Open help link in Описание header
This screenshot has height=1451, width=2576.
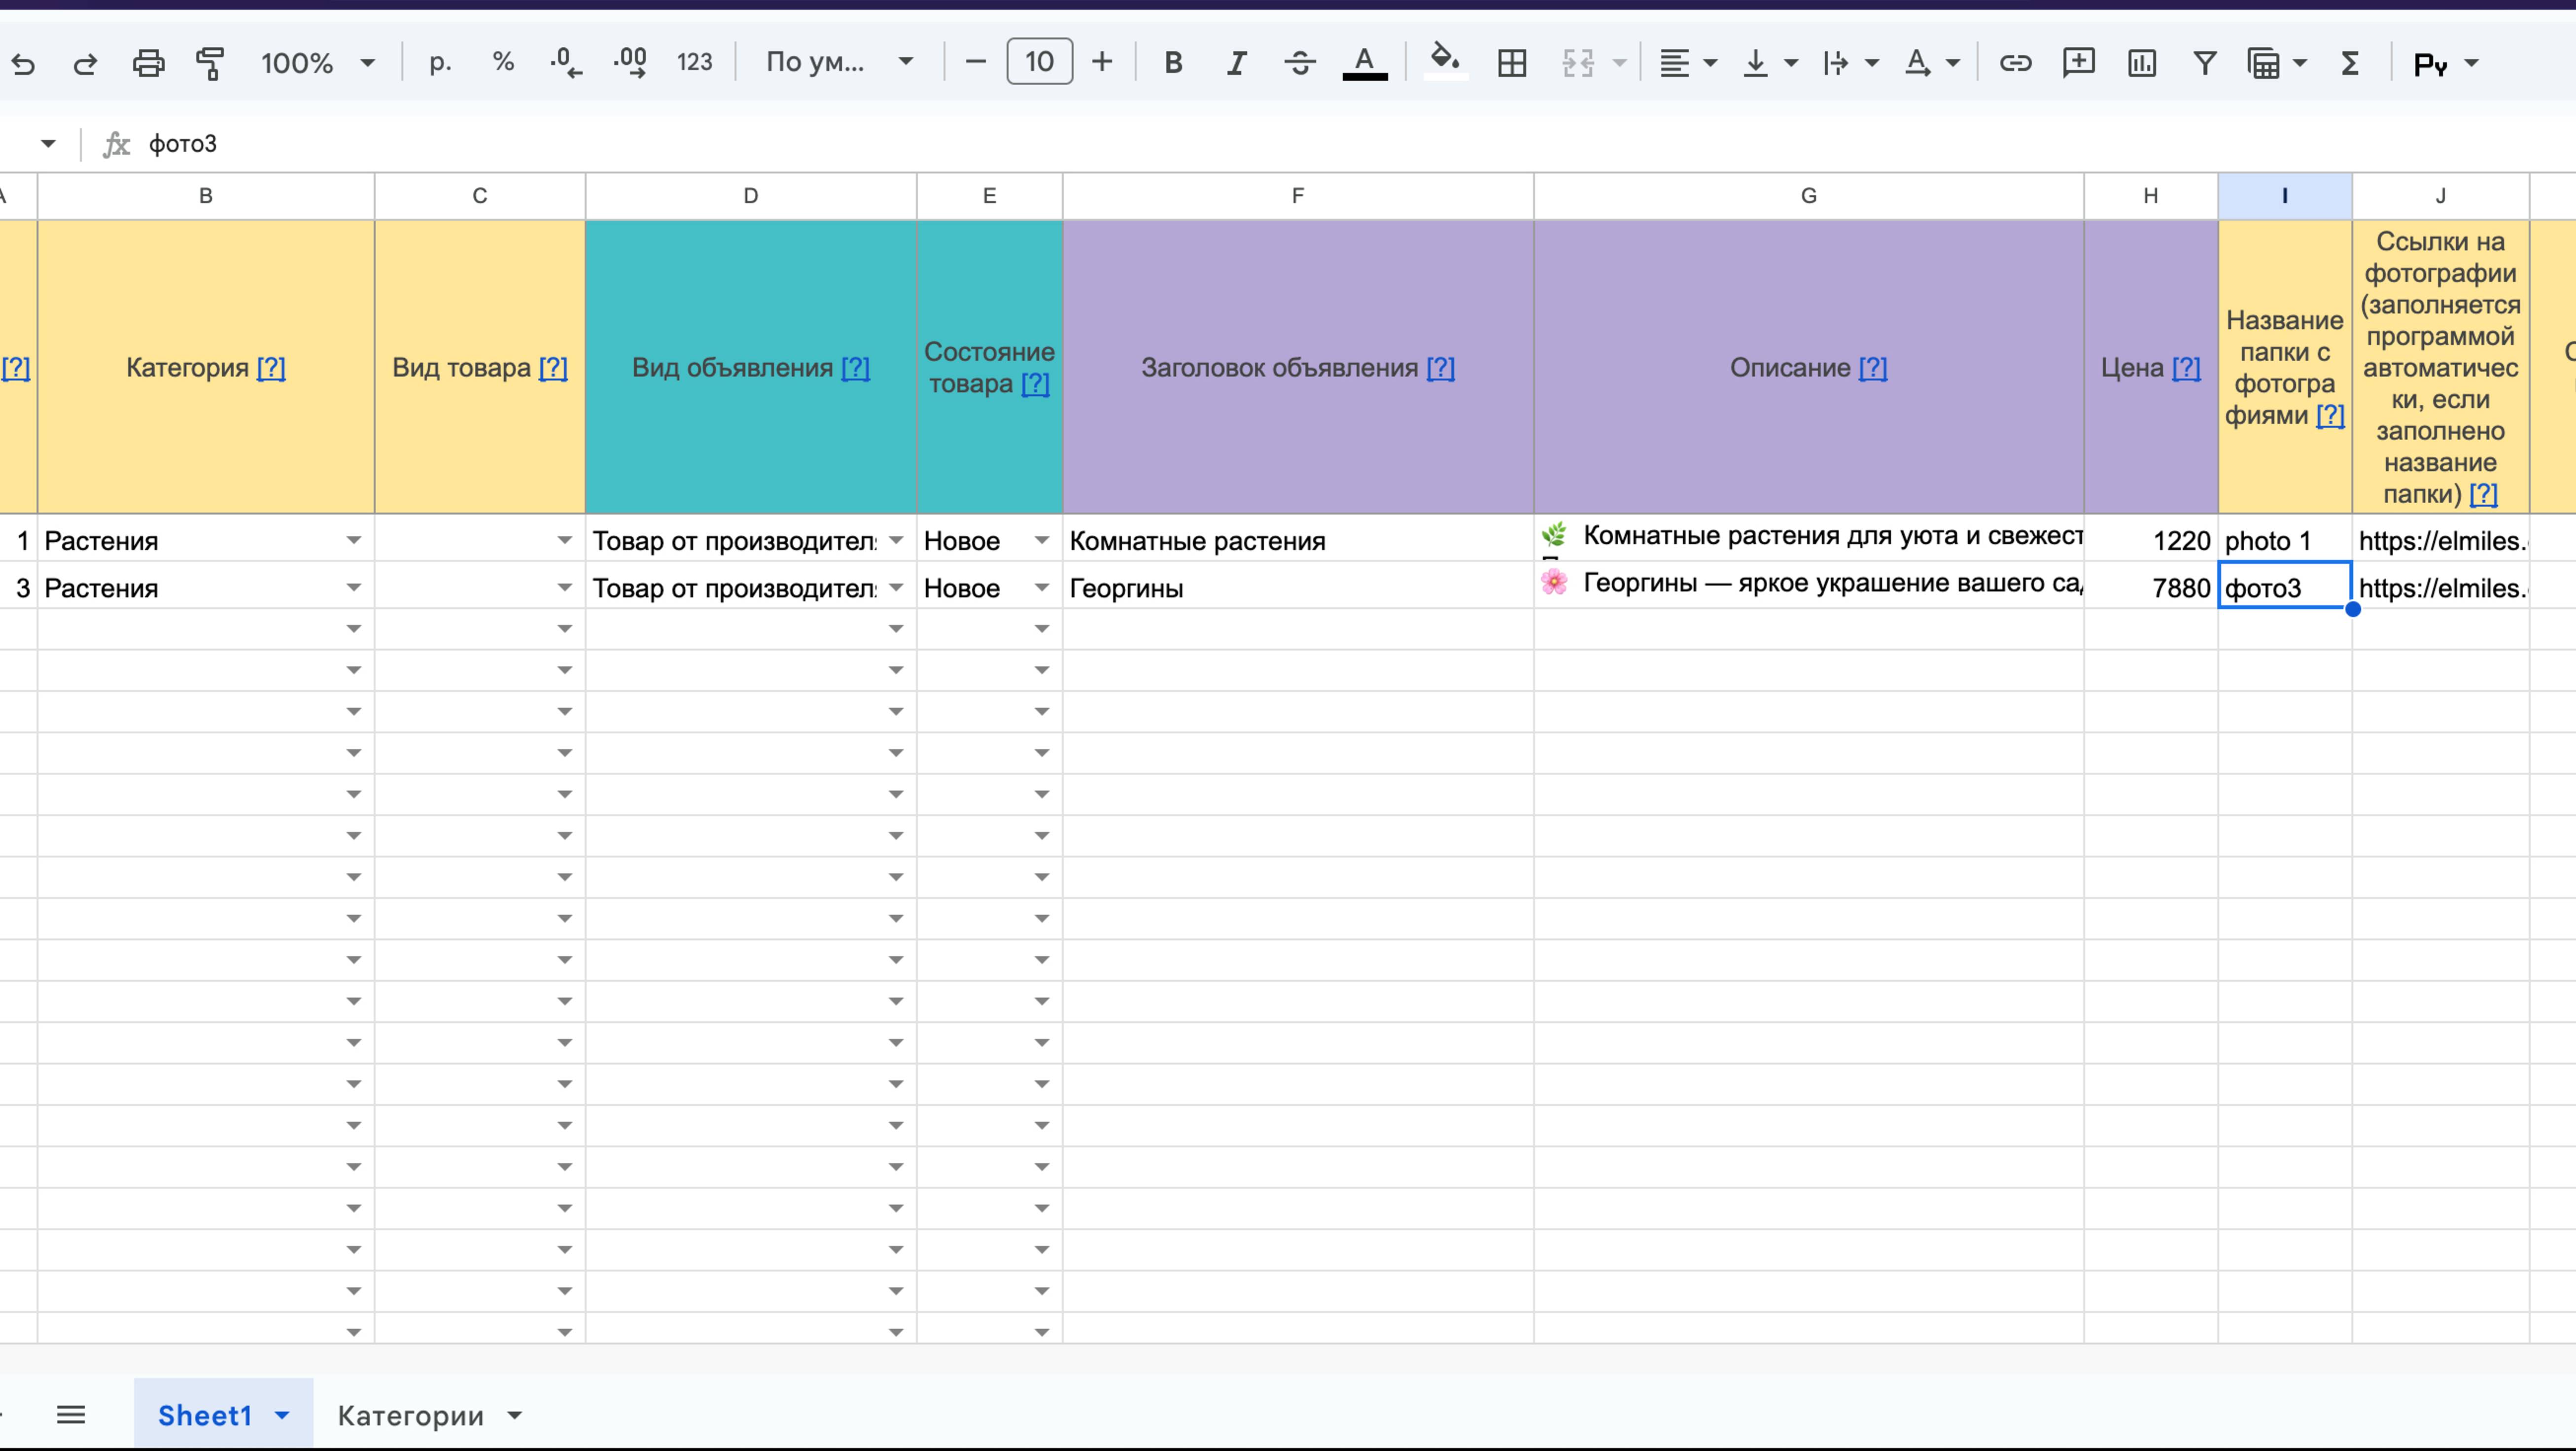[x=1873, y=368]
